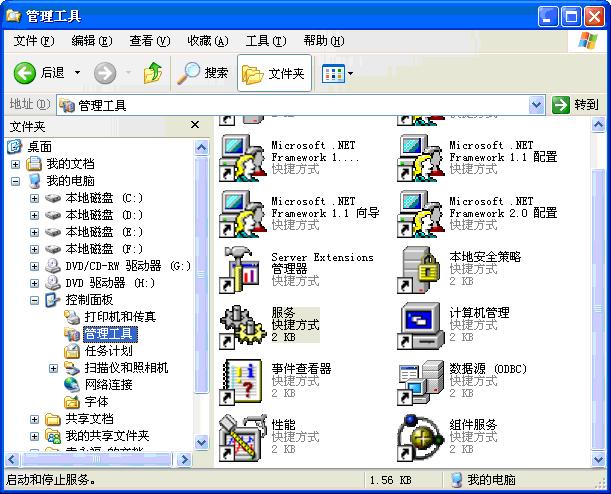Open the 编辑(E) menu

click(x=92, y=41)
